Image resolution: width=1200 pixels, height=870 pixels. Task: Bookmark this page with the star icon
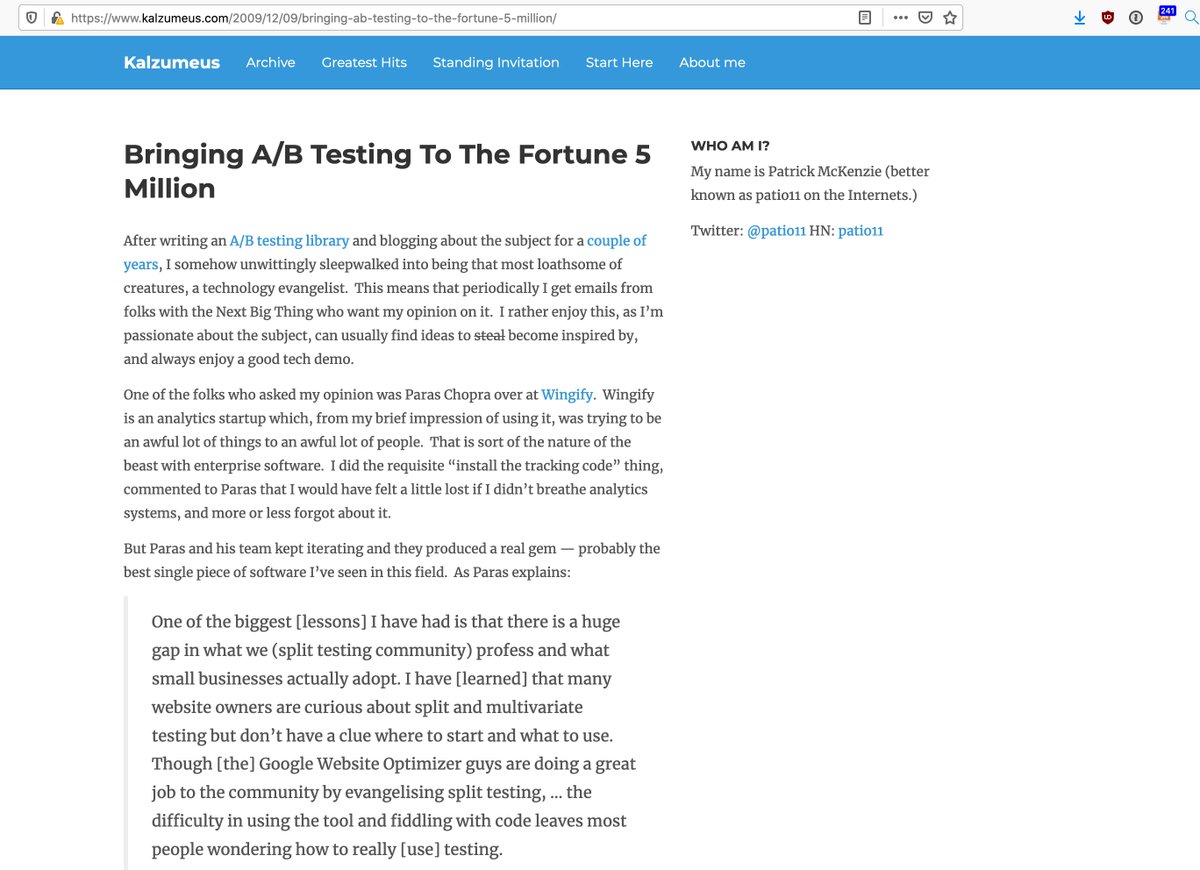pyautogui.click(x=950, y=18)
